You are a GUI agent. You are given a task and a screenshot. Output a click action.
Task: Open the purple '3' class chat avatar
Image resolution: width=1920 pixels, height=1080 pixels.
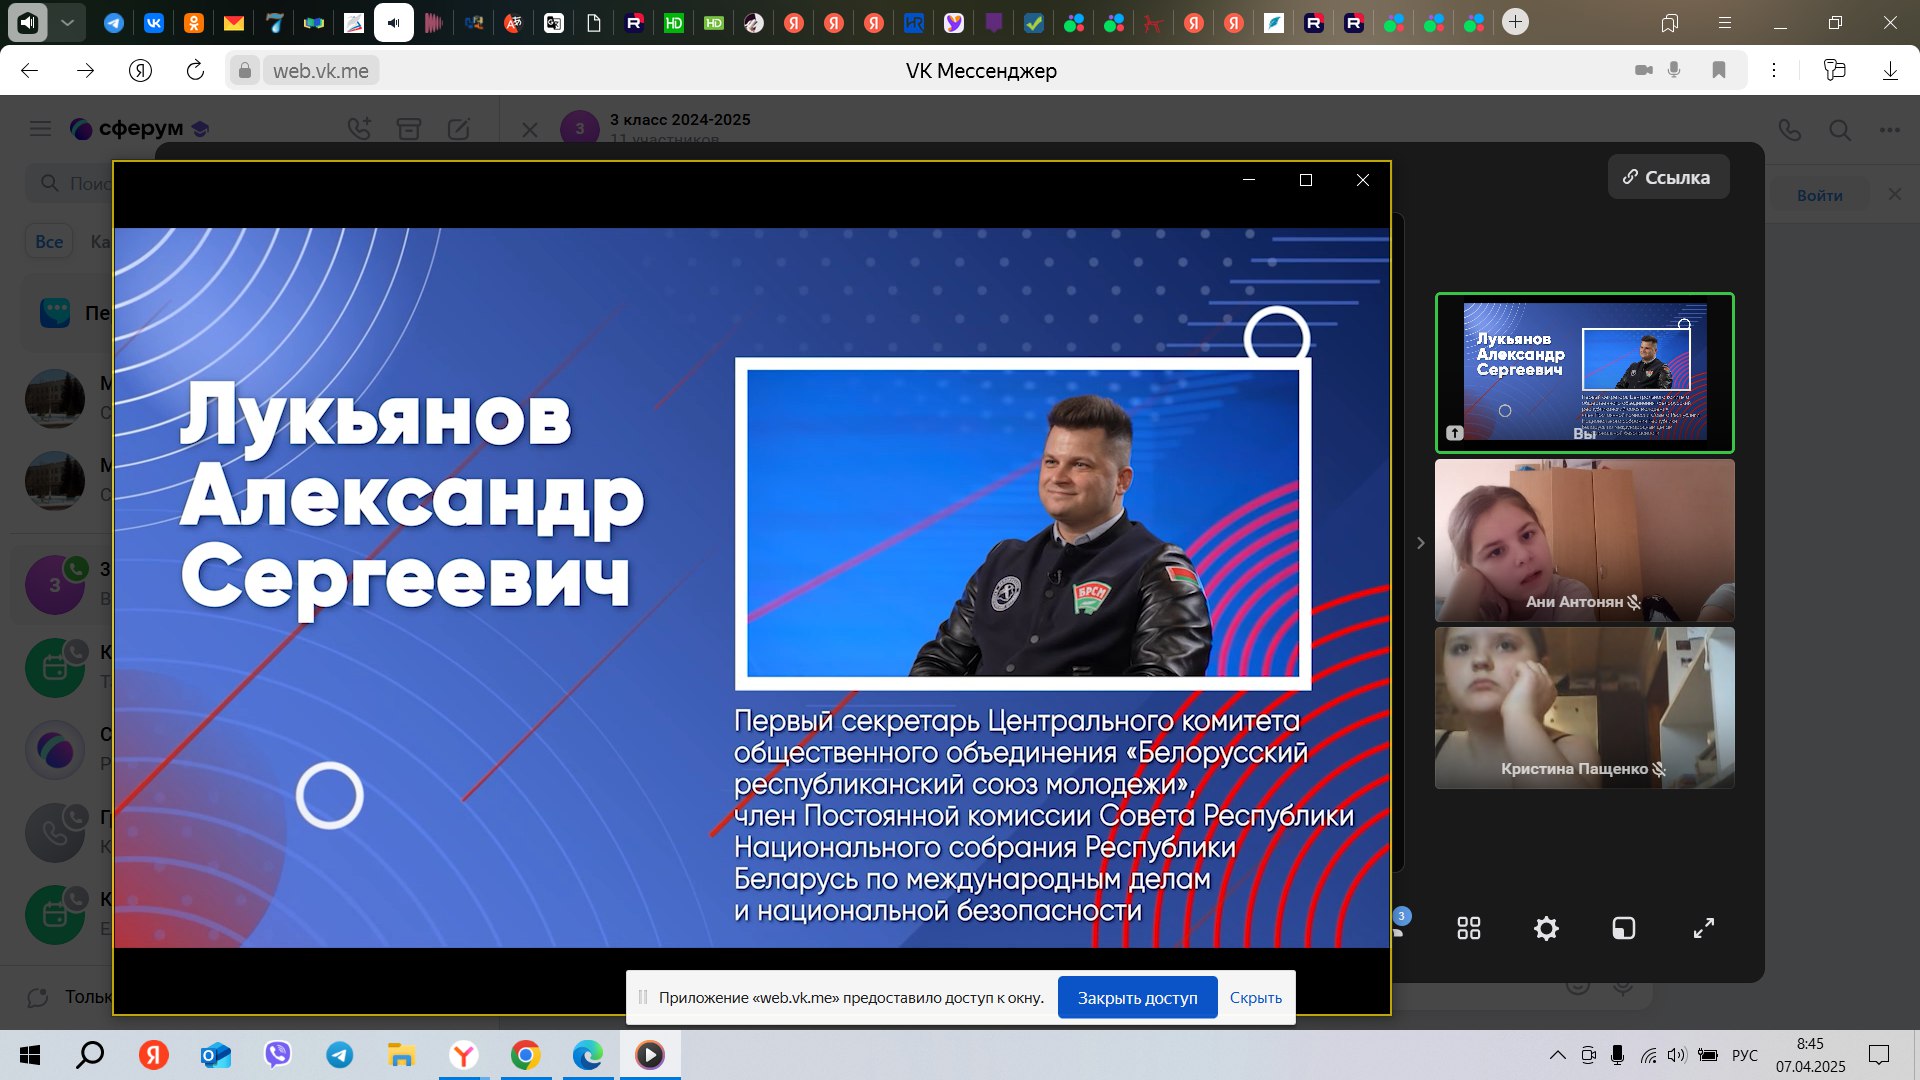(x=55, y=585)
